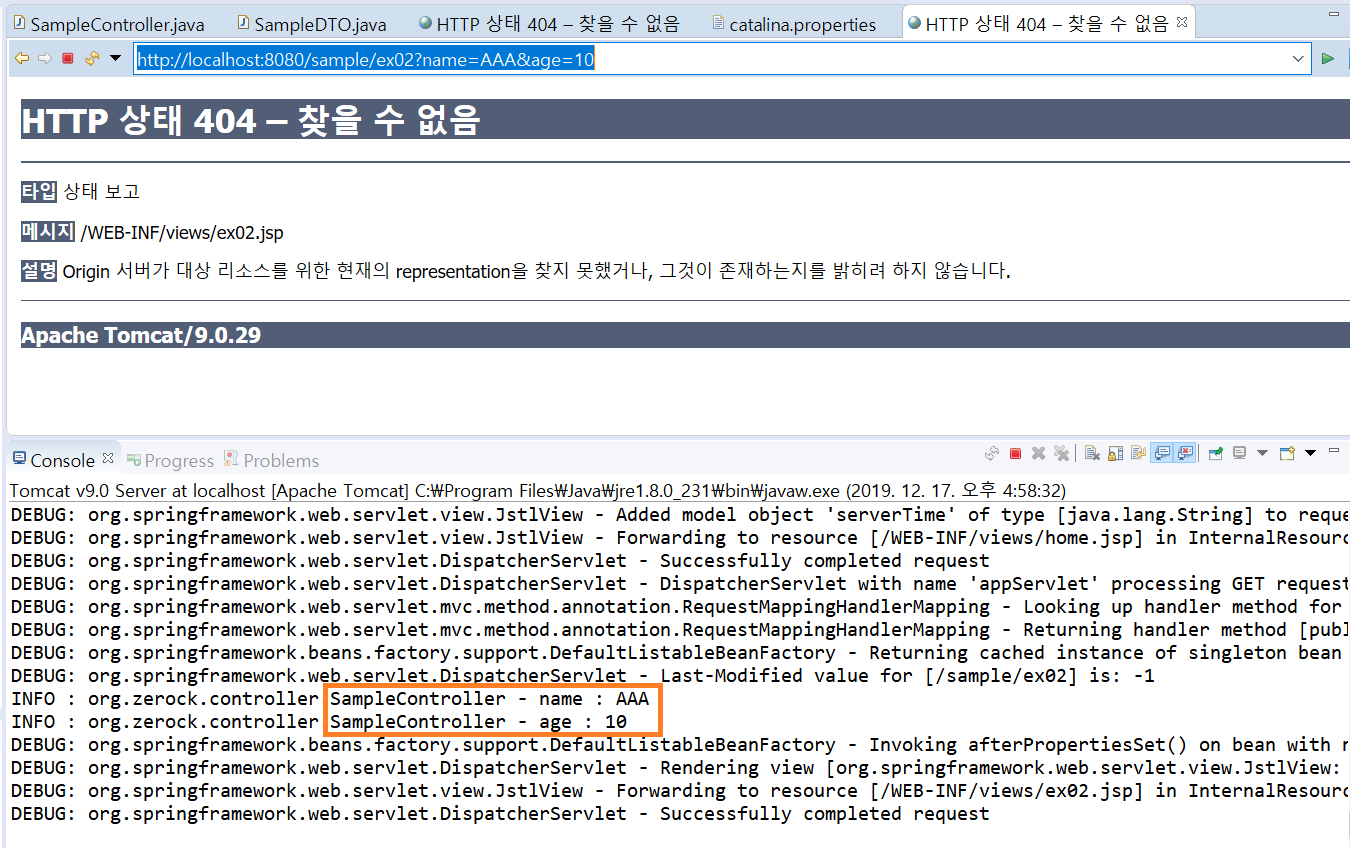Switch to the Progress view tab
This screenshot has height=848, width=1350.
(x=169, y=460)
